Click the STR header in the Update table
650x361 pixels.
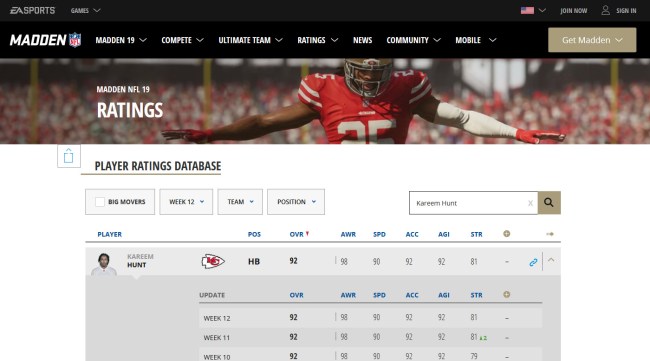coord(476,295)
